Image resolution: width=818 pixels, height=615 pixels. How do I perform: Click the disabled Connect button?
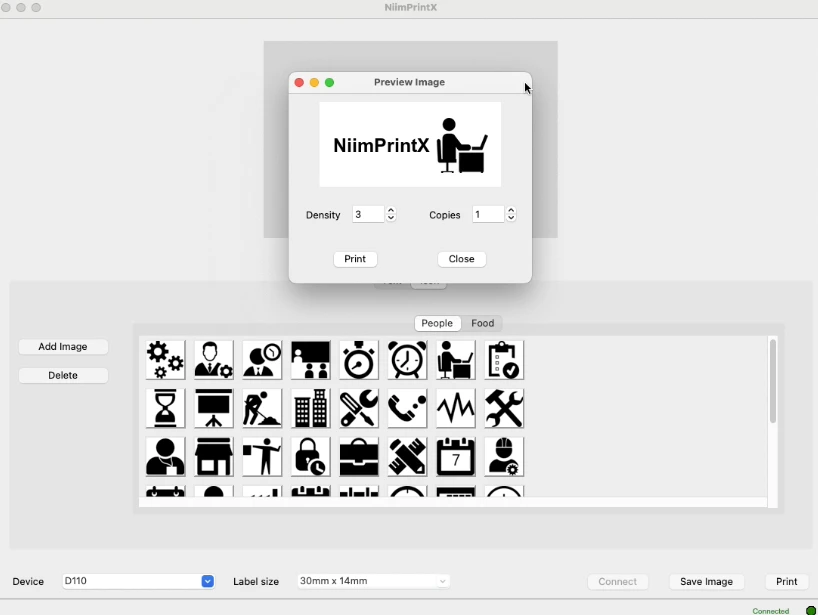[x=618, y=582]
